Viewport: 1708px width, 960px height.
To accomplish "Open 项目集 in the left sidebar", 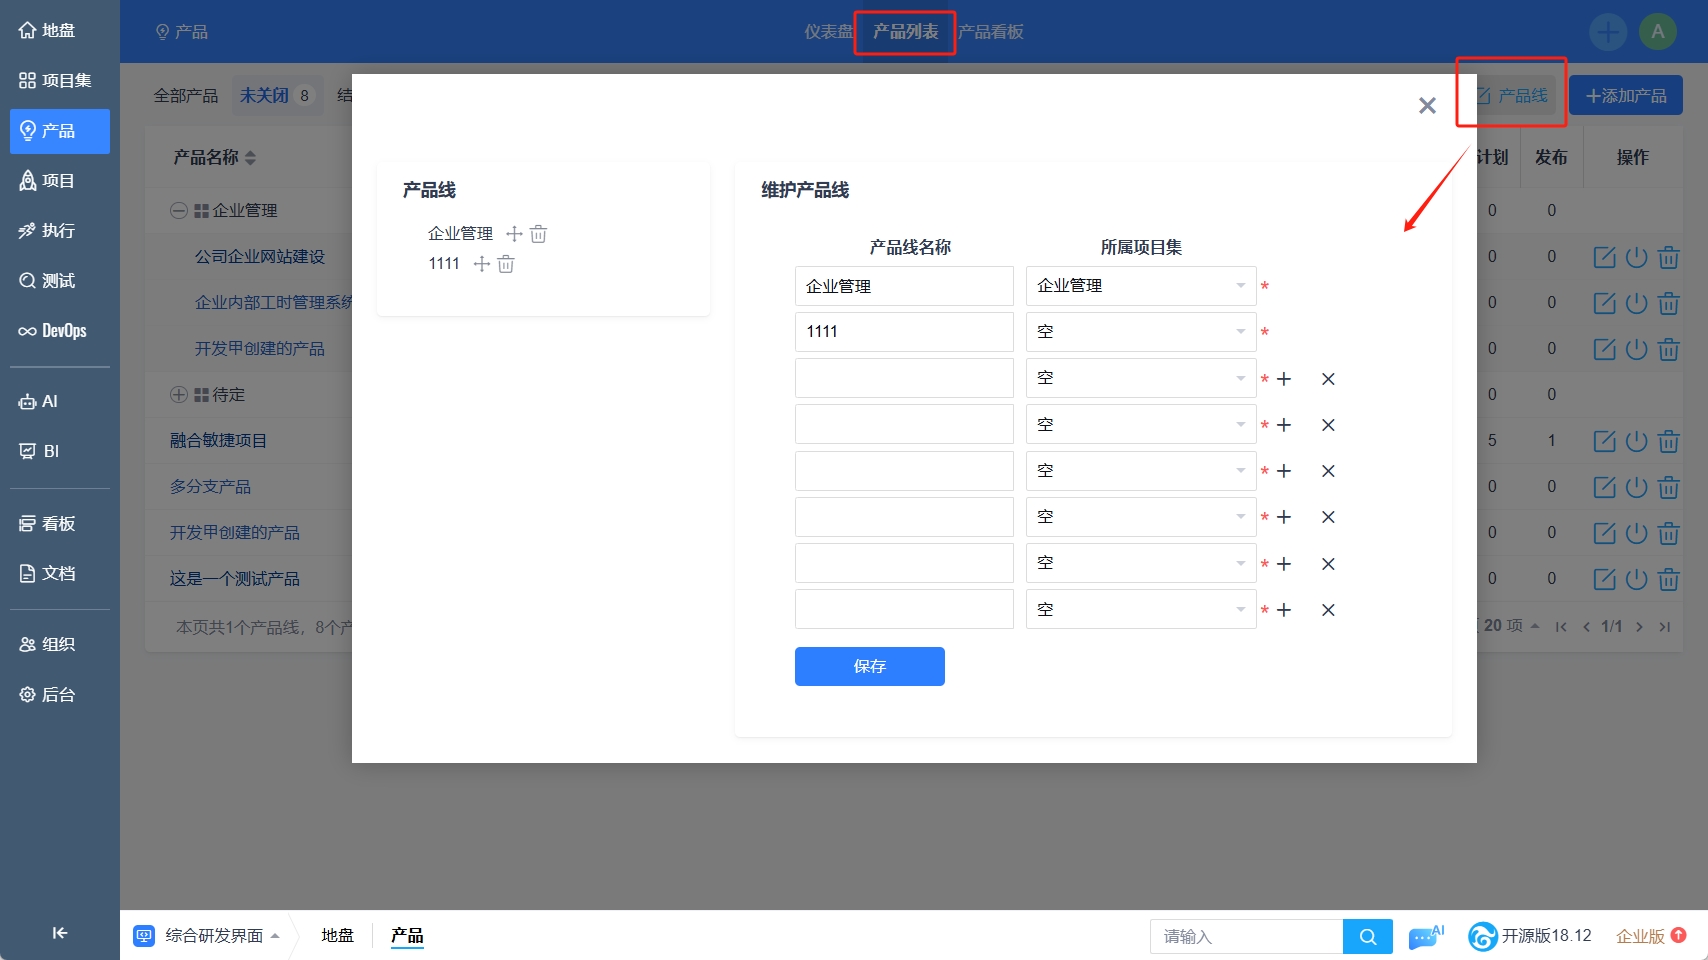I will tap(56, 81).
